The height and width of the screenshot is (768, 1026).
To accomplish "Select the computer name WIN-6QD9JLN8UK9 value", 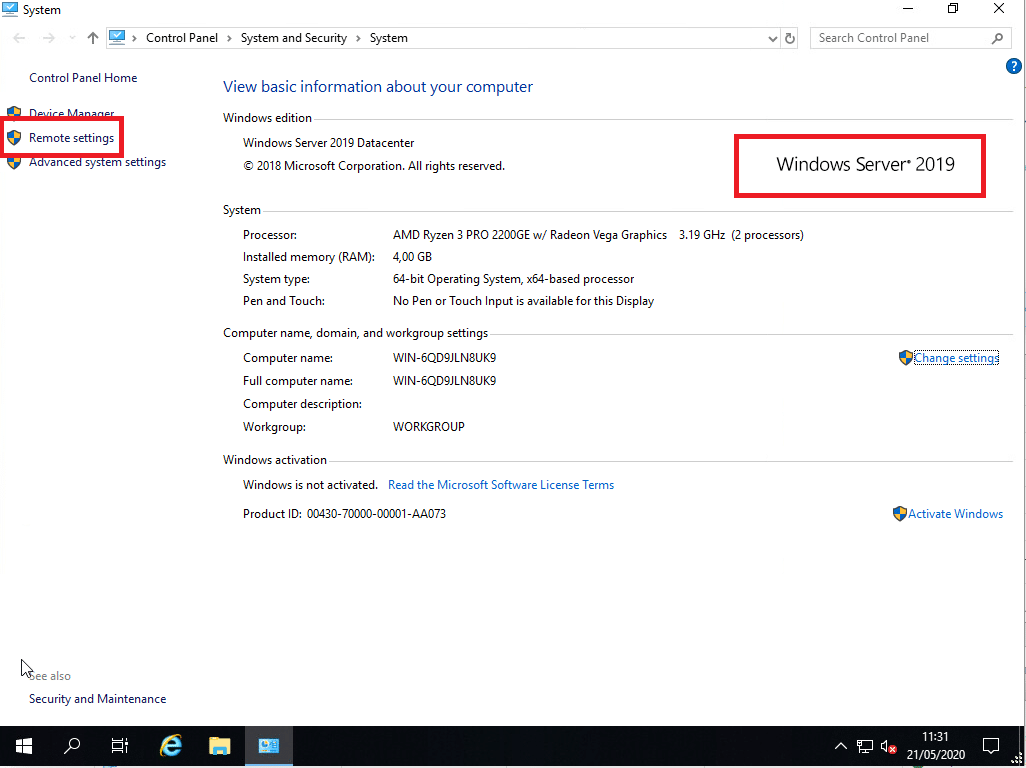I will pyautogui.click(x=444, y=358).
